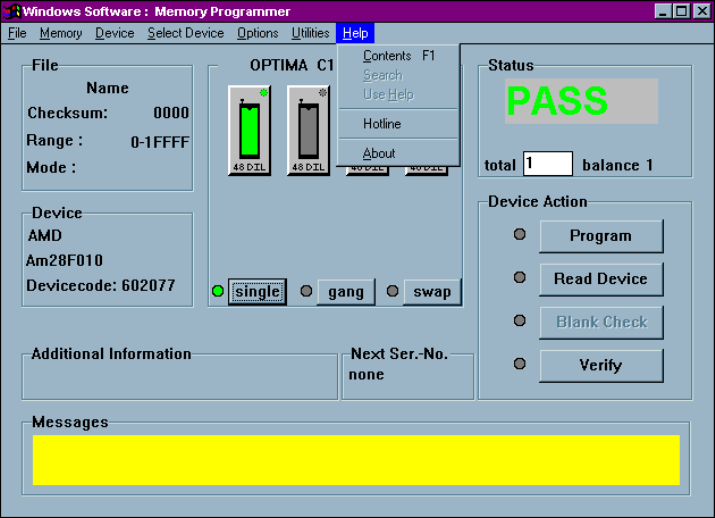Select gang programming mode button
The height and width of the screenshot is (518, 715).
pyautogui.click(x=346, y=292)
